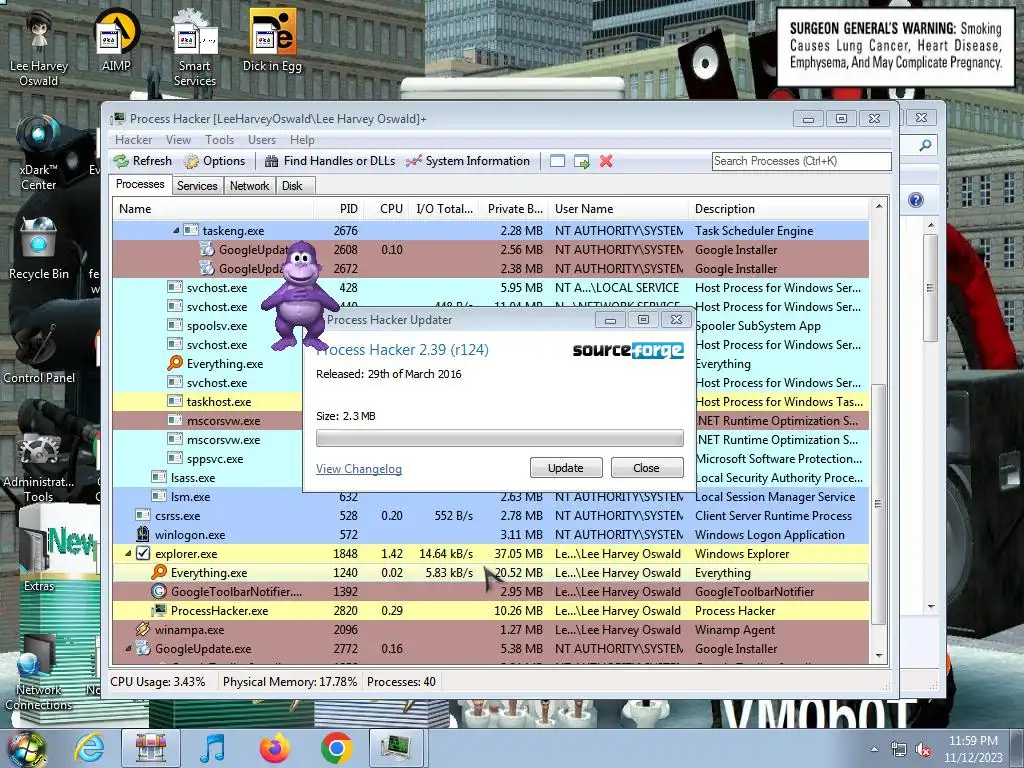The height and width of the screenshot is (768, 1024).
Task: Click scroll-up arrow of the process list
Action: click(879, 206)
